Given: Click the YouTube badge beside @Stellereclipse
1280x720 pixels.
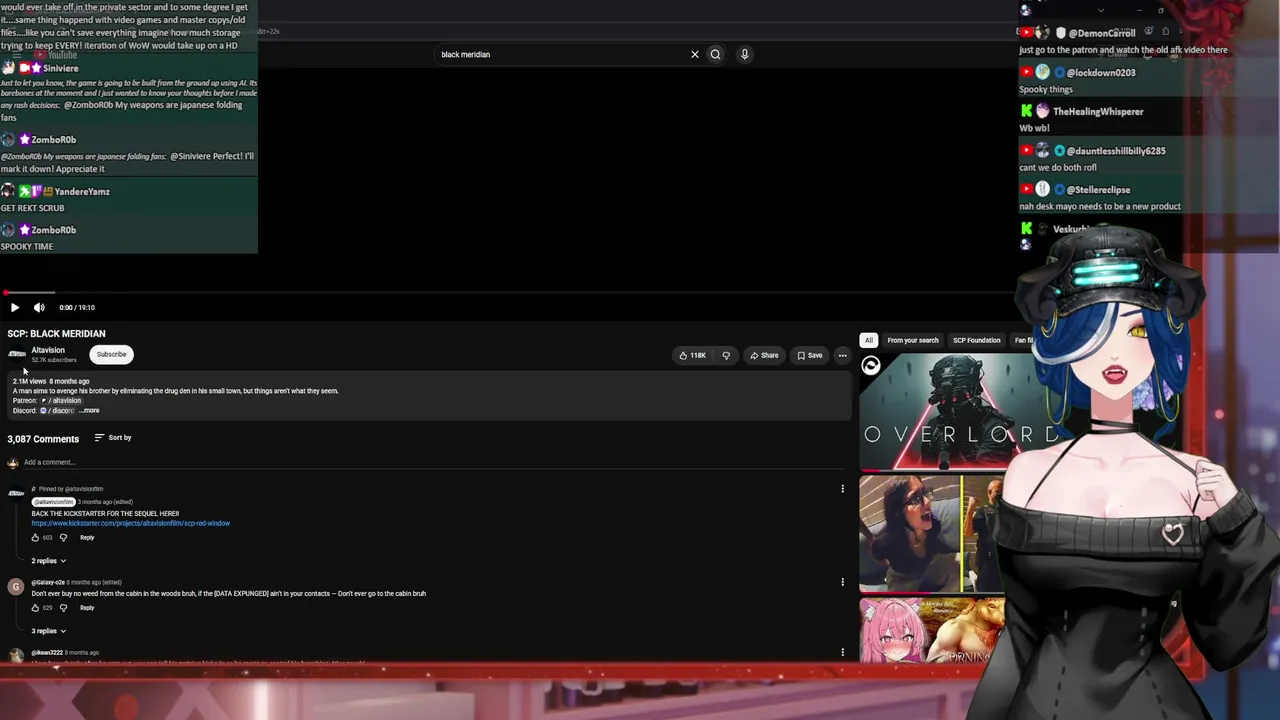Looking at the screenshot, I should pyautogui.click(x=1026, y=190).
